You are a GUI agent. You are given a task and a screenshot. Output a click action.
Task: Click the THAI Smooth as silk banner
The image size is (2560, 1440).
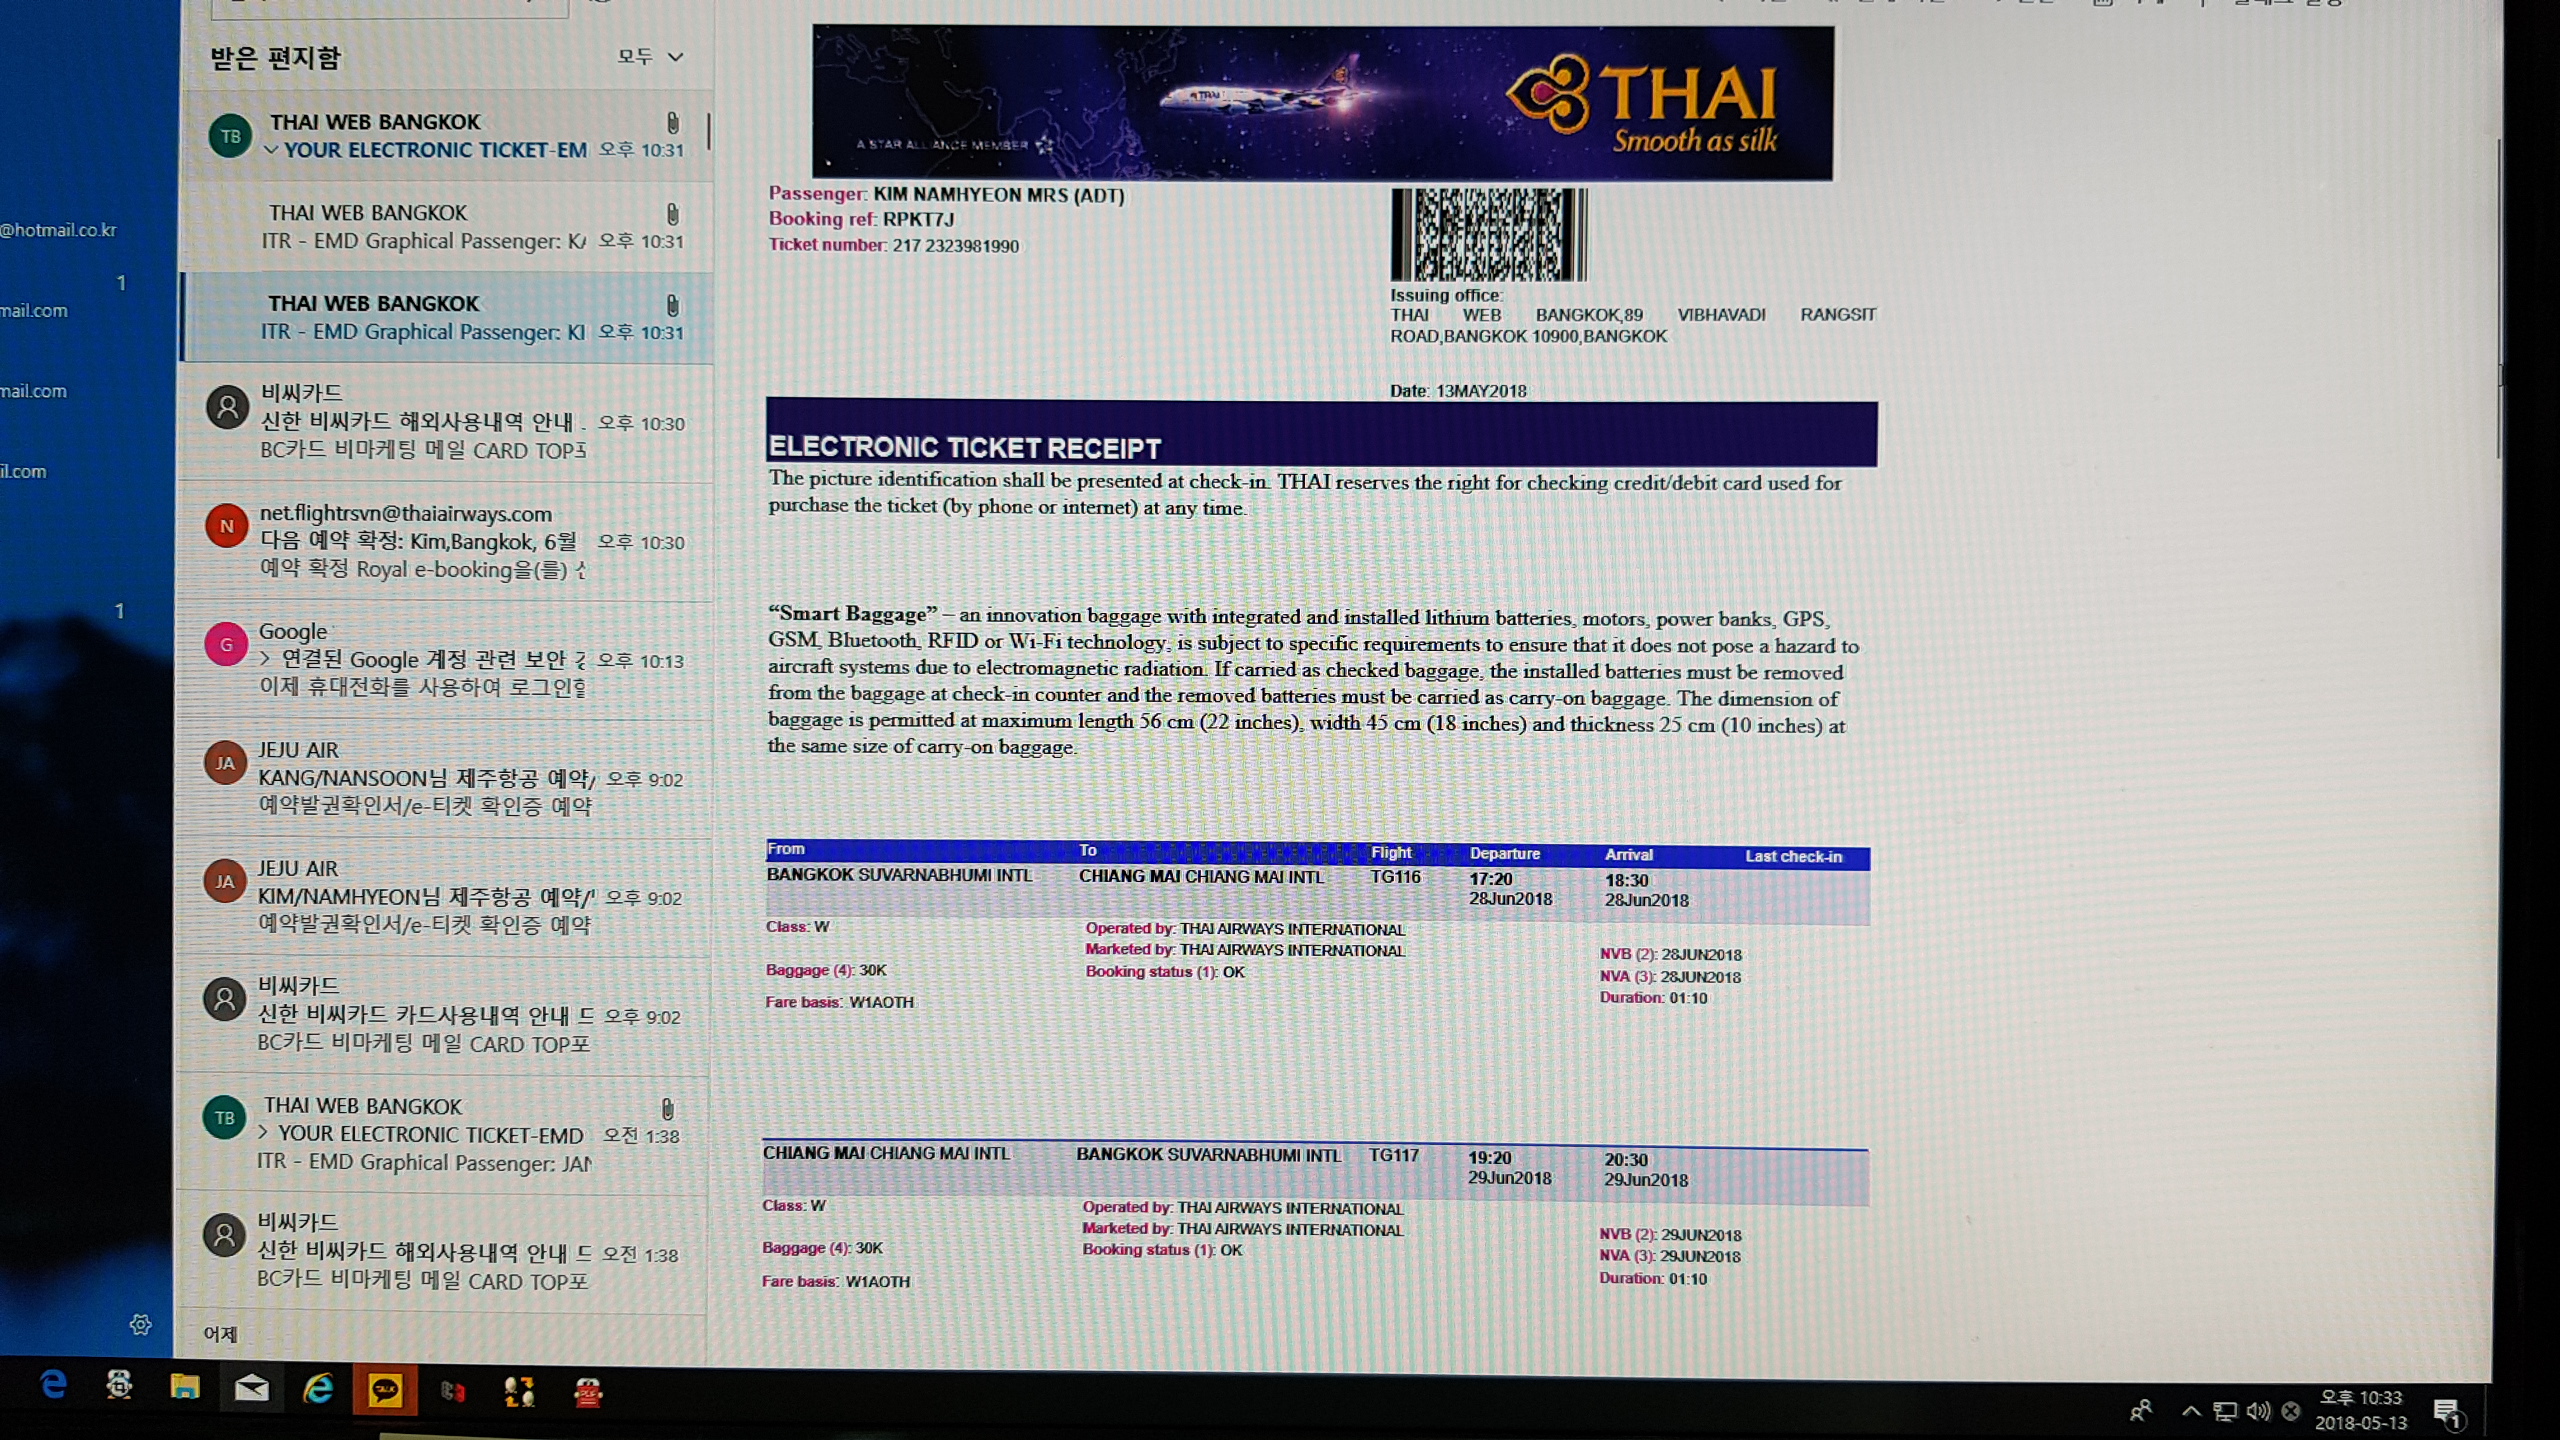pyautogui.click(x=1323, y=103)
